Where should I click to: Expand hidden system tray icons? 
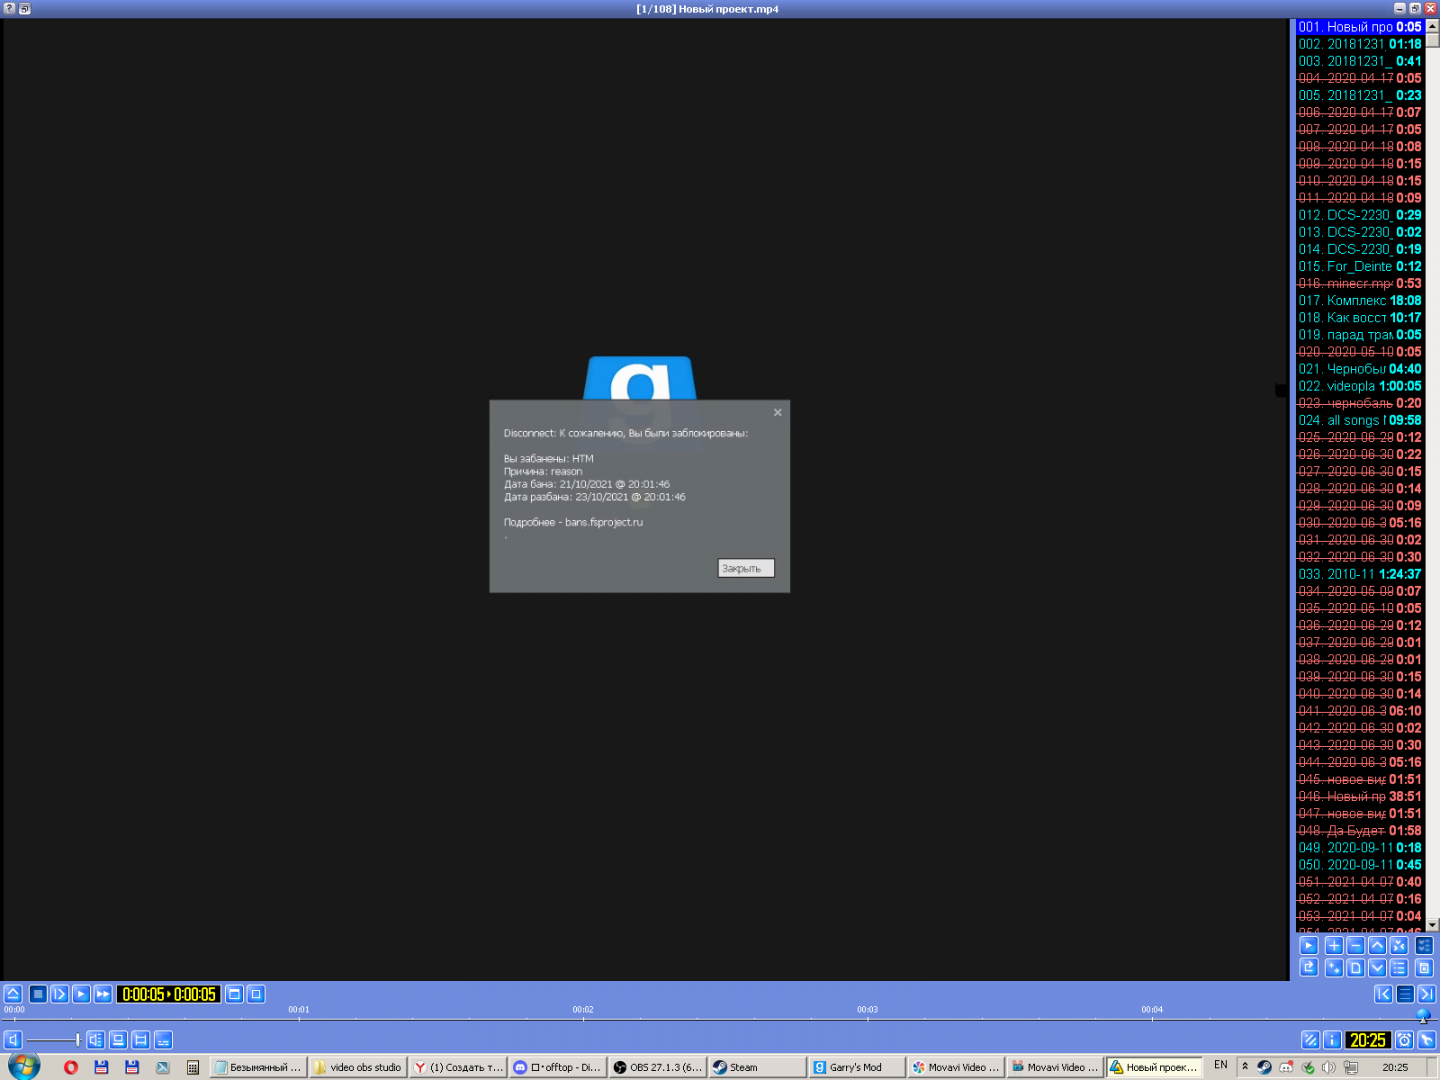(x=1245, y=1067)
